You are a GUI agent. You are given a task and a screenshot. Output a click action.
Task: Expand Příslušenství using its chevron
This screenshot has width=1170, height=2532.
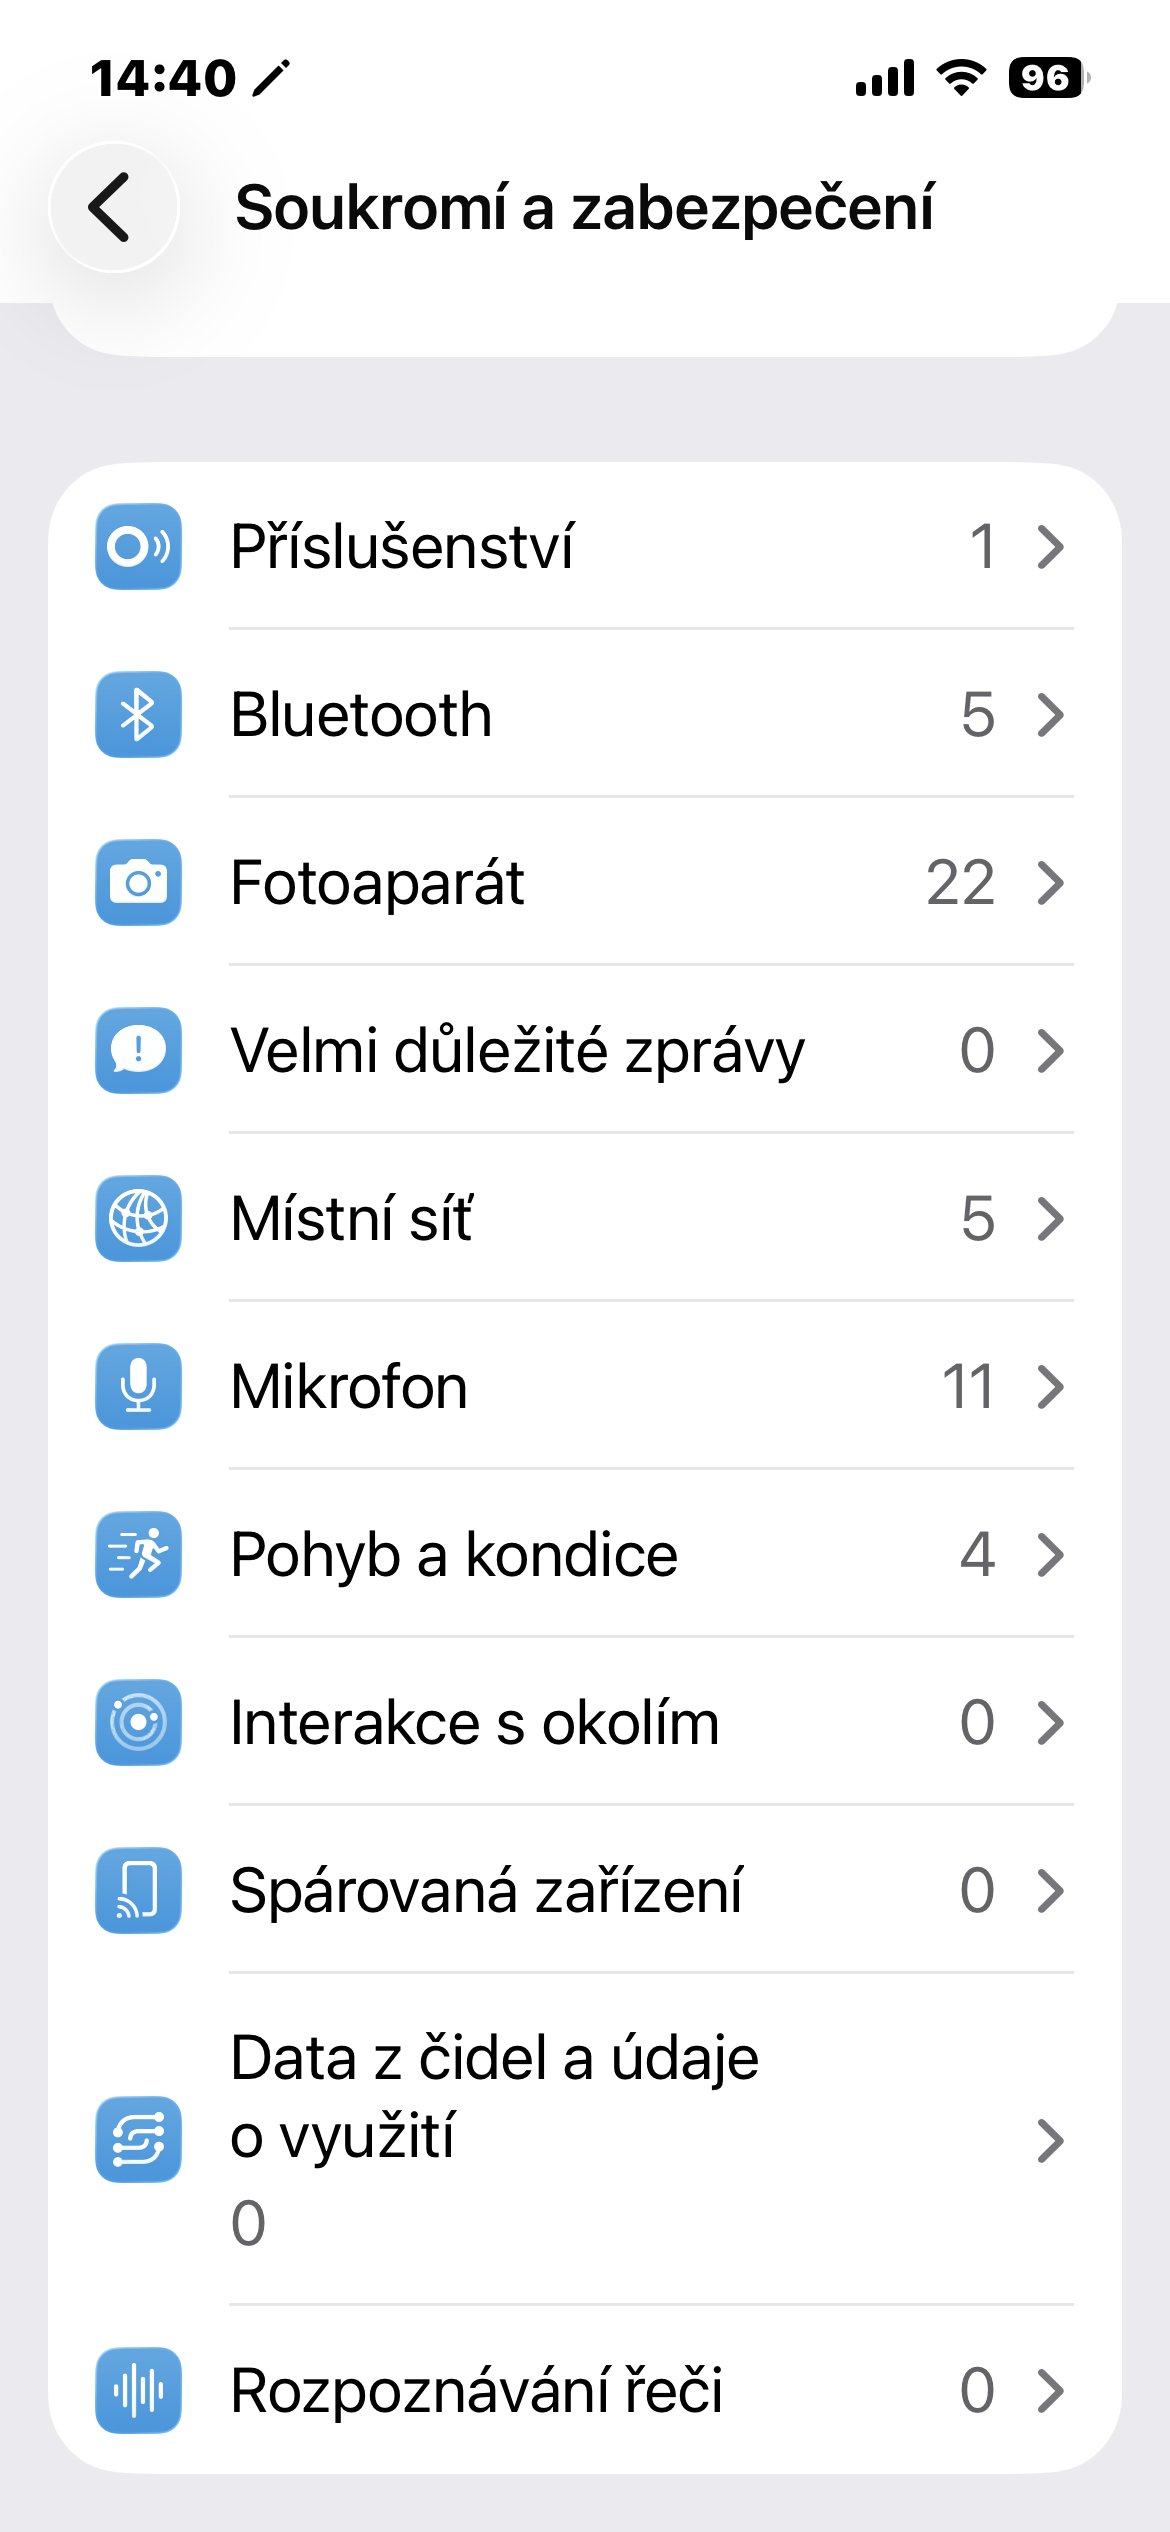point(1050,547)
